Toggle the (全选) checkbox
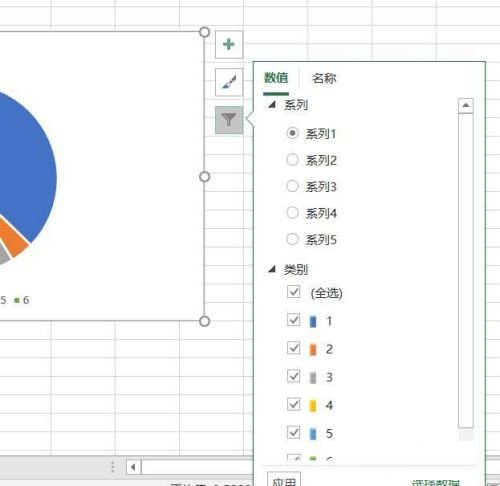Screen dimensions: 500x486 294,291
